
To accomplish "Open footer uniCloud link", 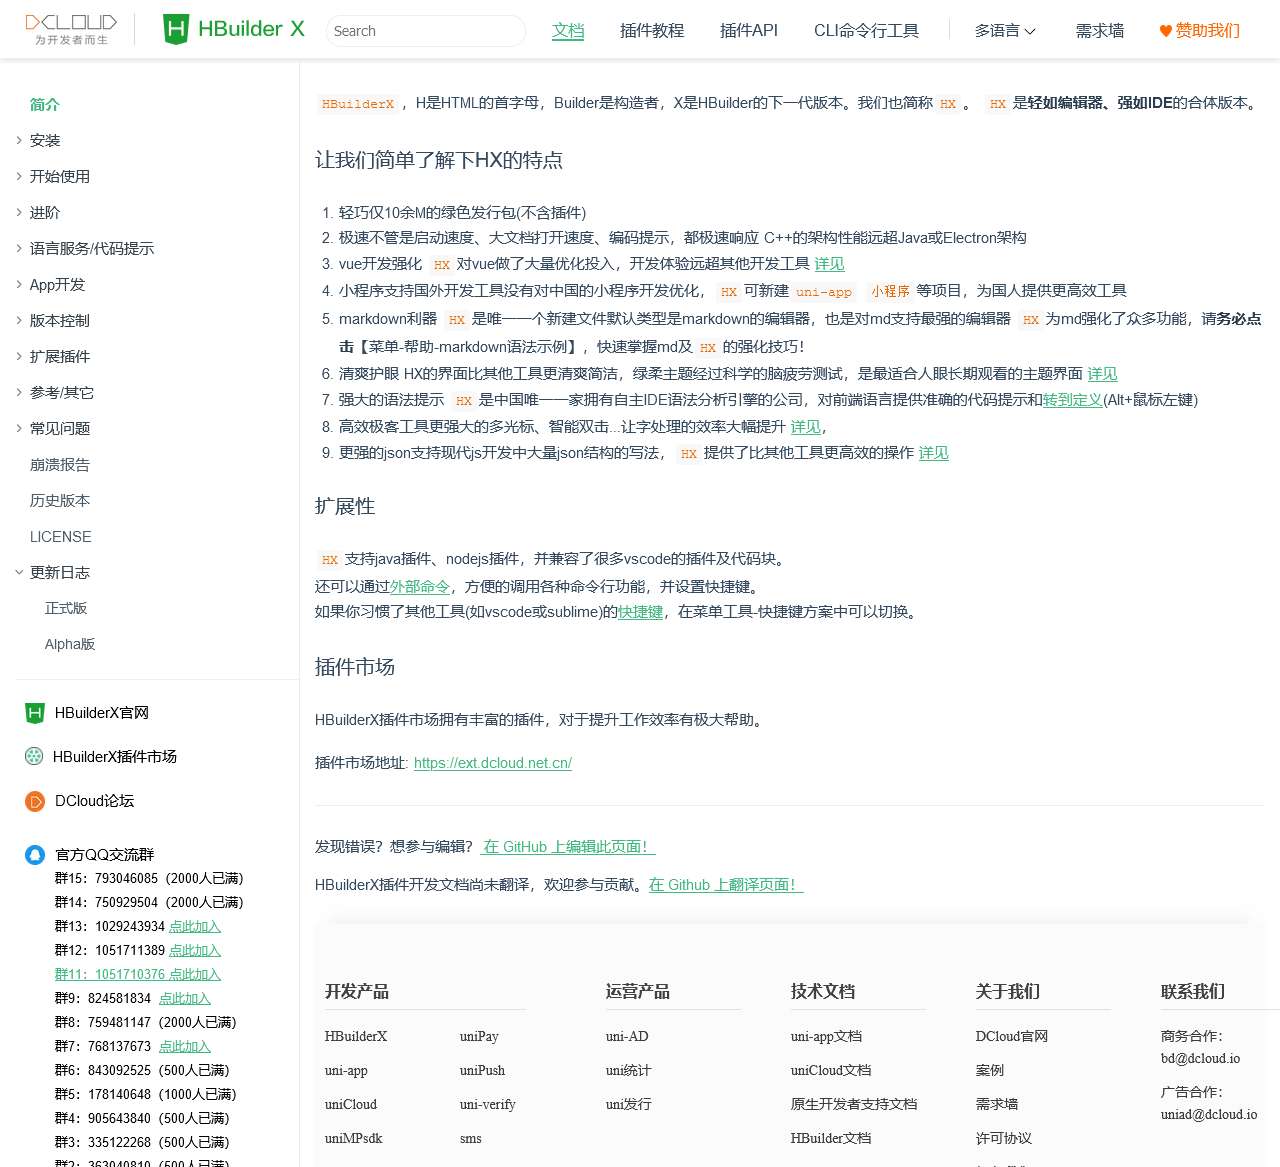I will [351, 1105].
